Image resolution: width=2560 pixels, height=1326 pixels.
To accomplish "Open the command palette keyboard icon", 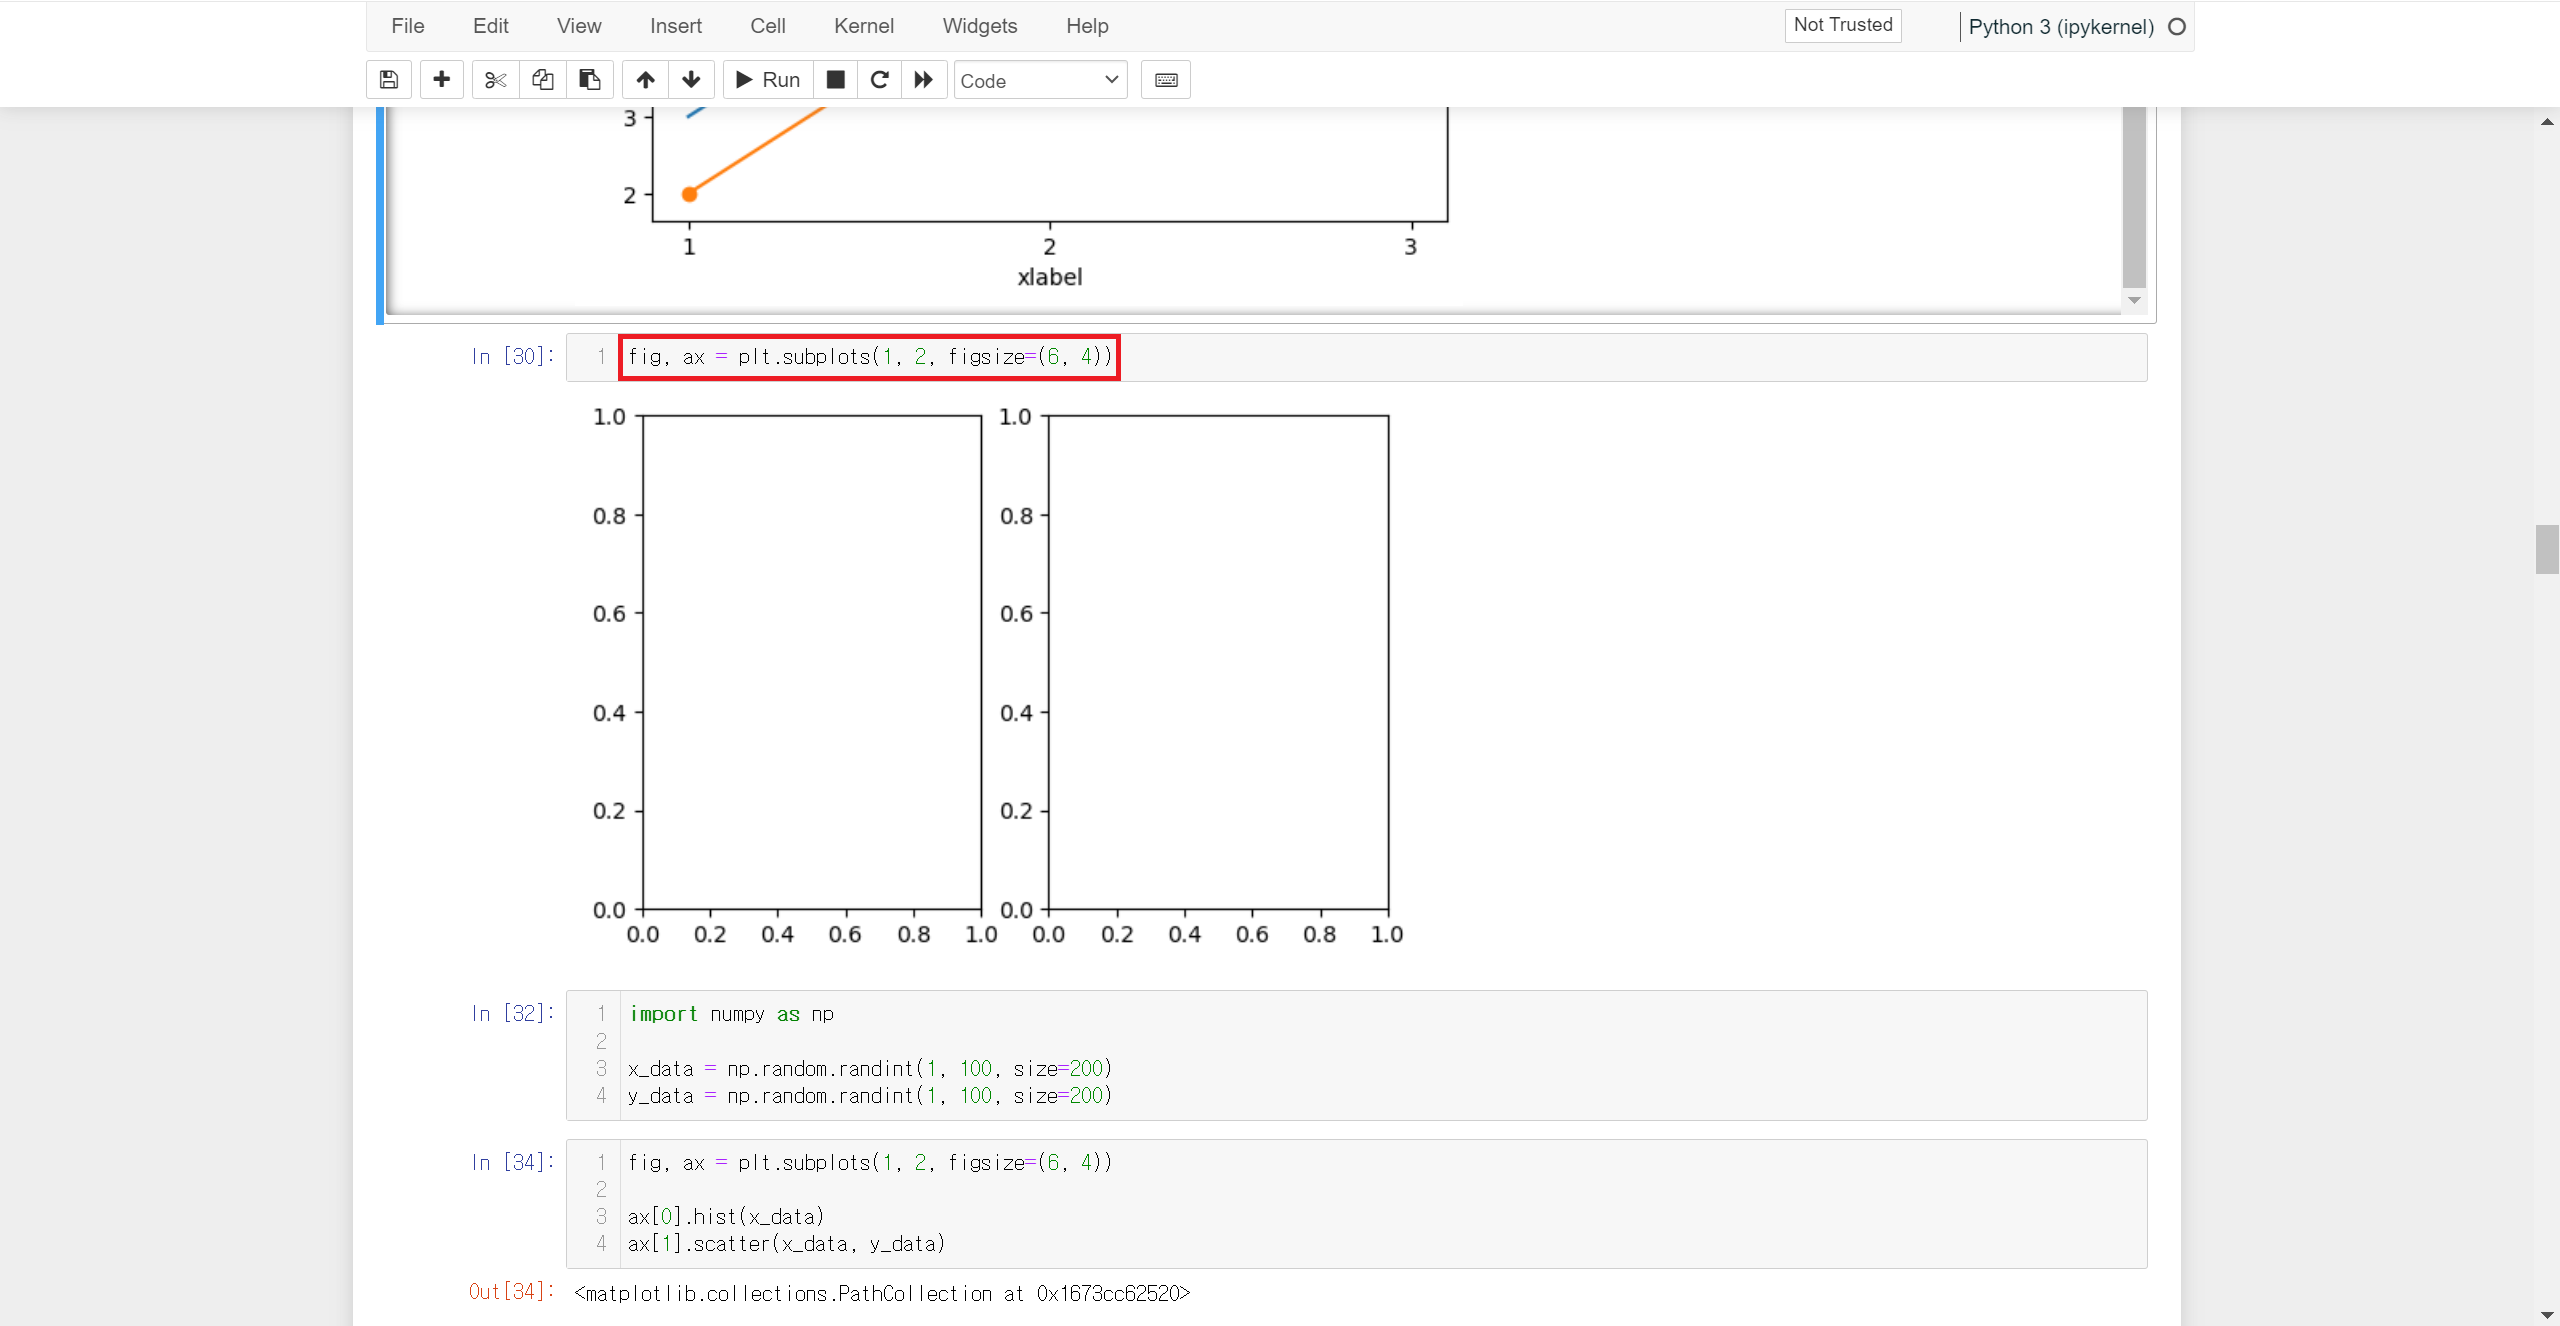I will (x=1166, y=80).
